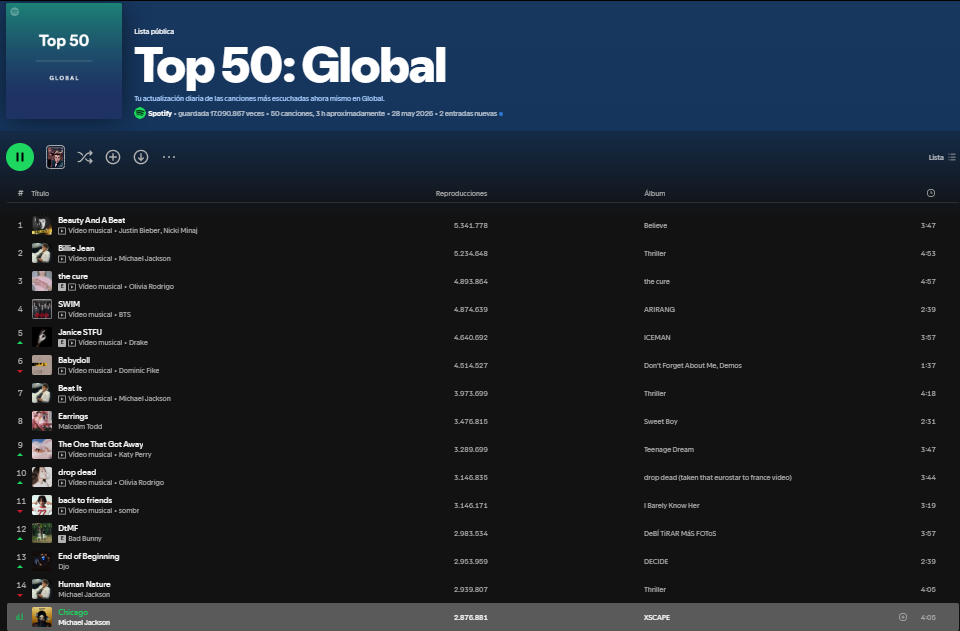Open Malcolm Todd artist link

click(x=80, y=427)
